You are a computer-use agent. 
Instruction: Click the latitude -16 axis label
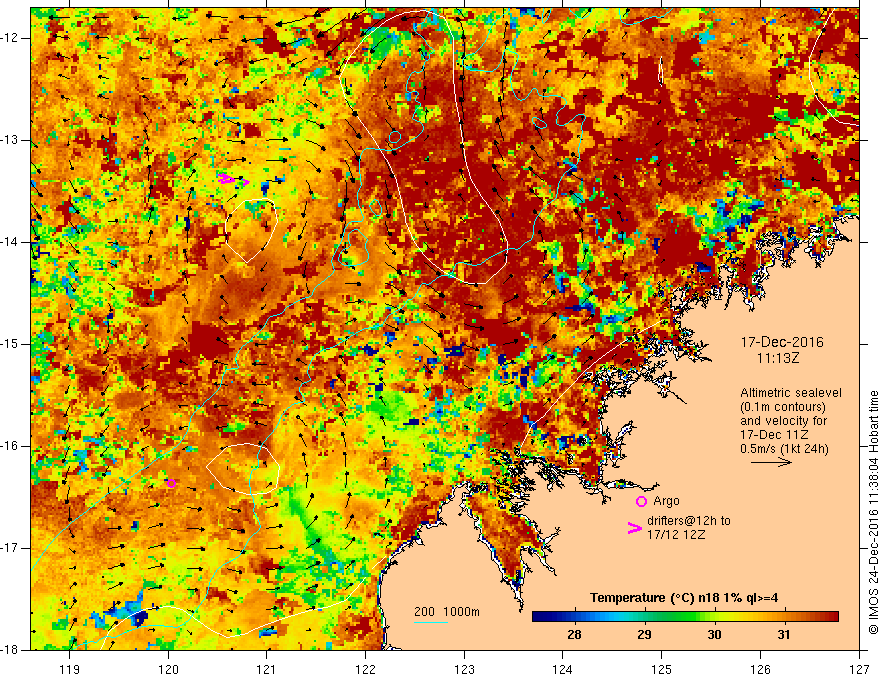tap(10, 446)
